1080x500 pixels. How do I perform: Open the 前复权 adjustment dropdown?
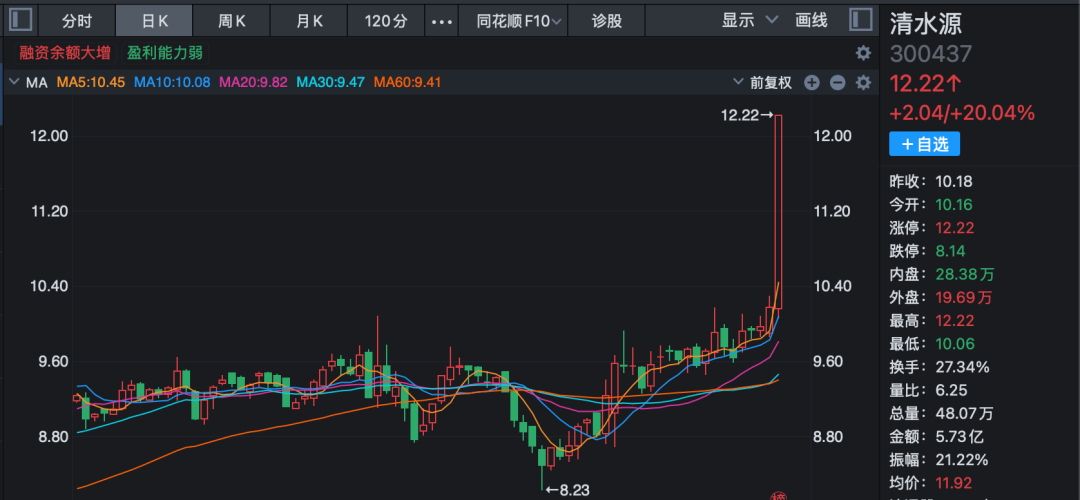pyautogui.click(x=765, y=82)
